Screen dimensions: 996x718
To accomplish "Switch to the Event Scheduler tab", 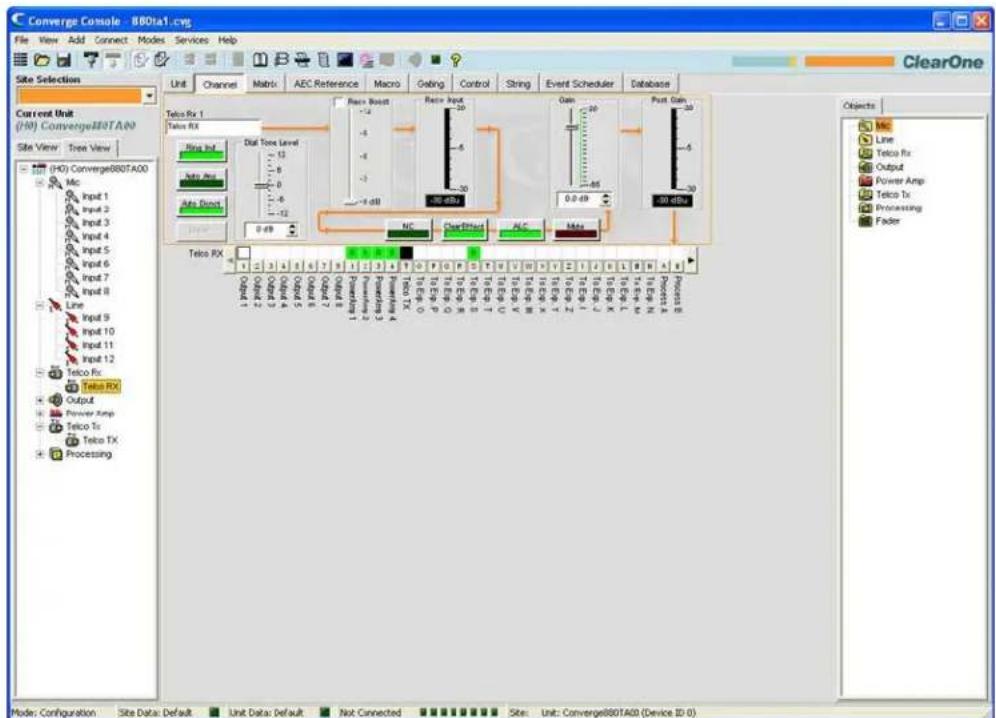I will pyautogui.click(x=579, y=84).
